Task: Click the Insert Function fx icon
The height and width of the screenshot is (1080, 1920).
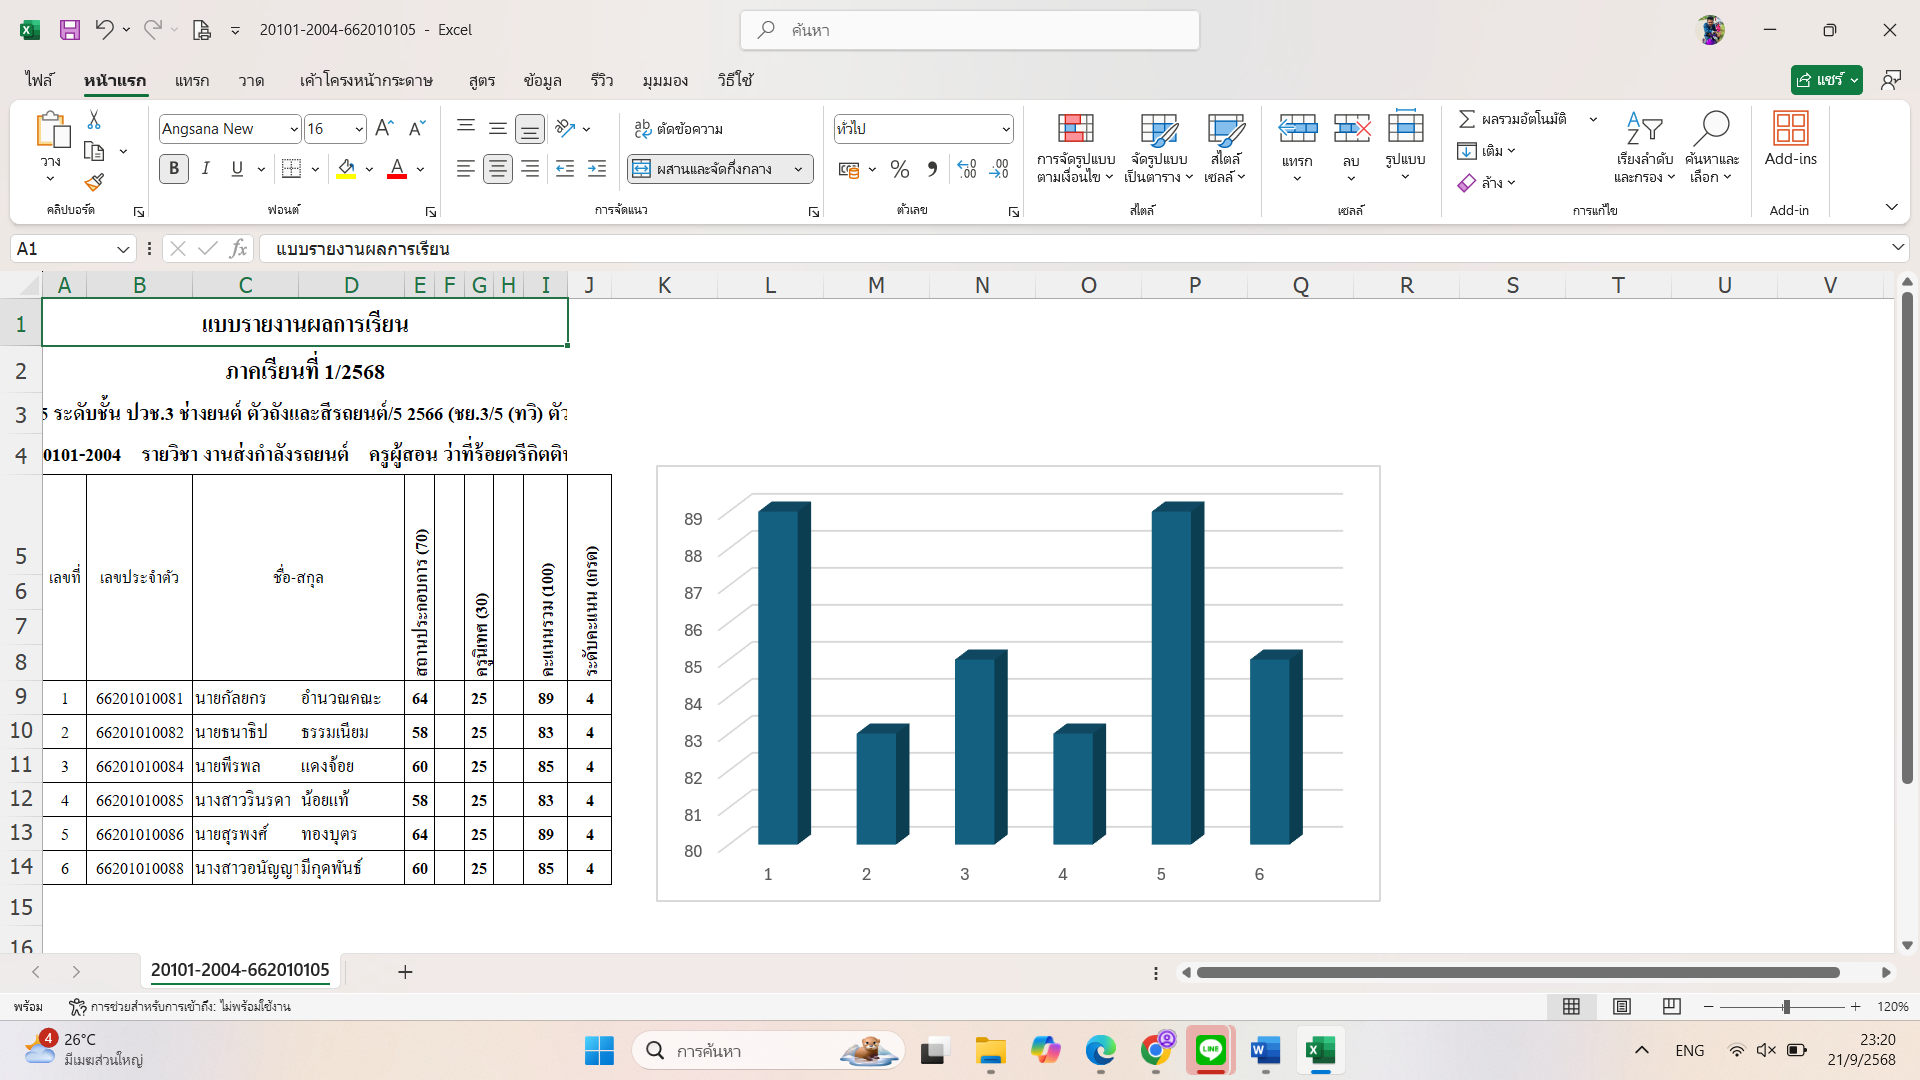Action: 238,248
